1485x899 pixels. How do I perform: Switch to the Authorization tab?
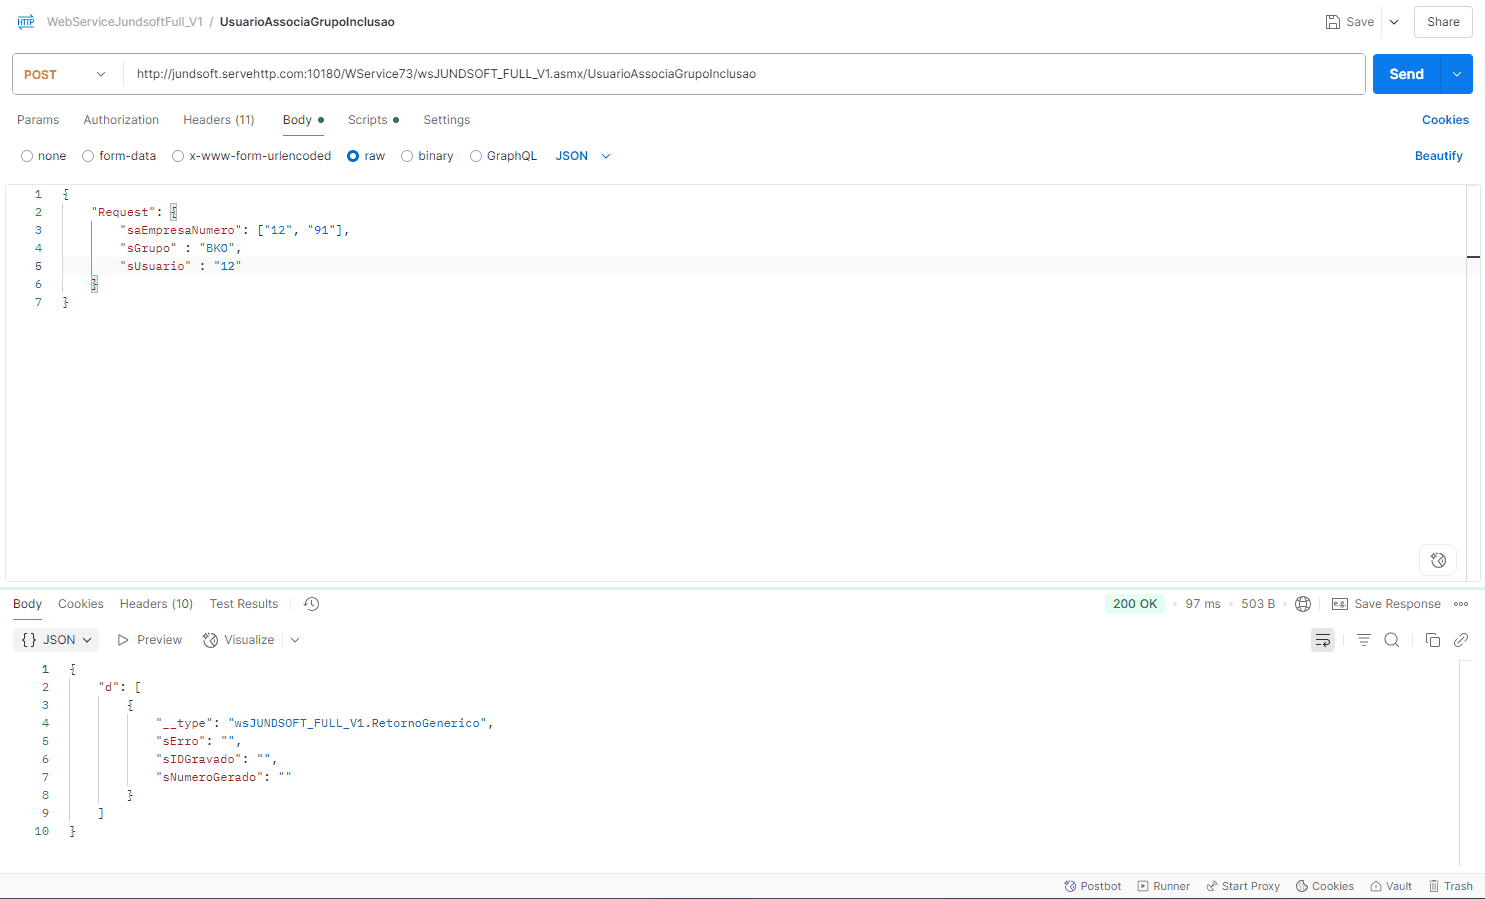coord(121,120)
